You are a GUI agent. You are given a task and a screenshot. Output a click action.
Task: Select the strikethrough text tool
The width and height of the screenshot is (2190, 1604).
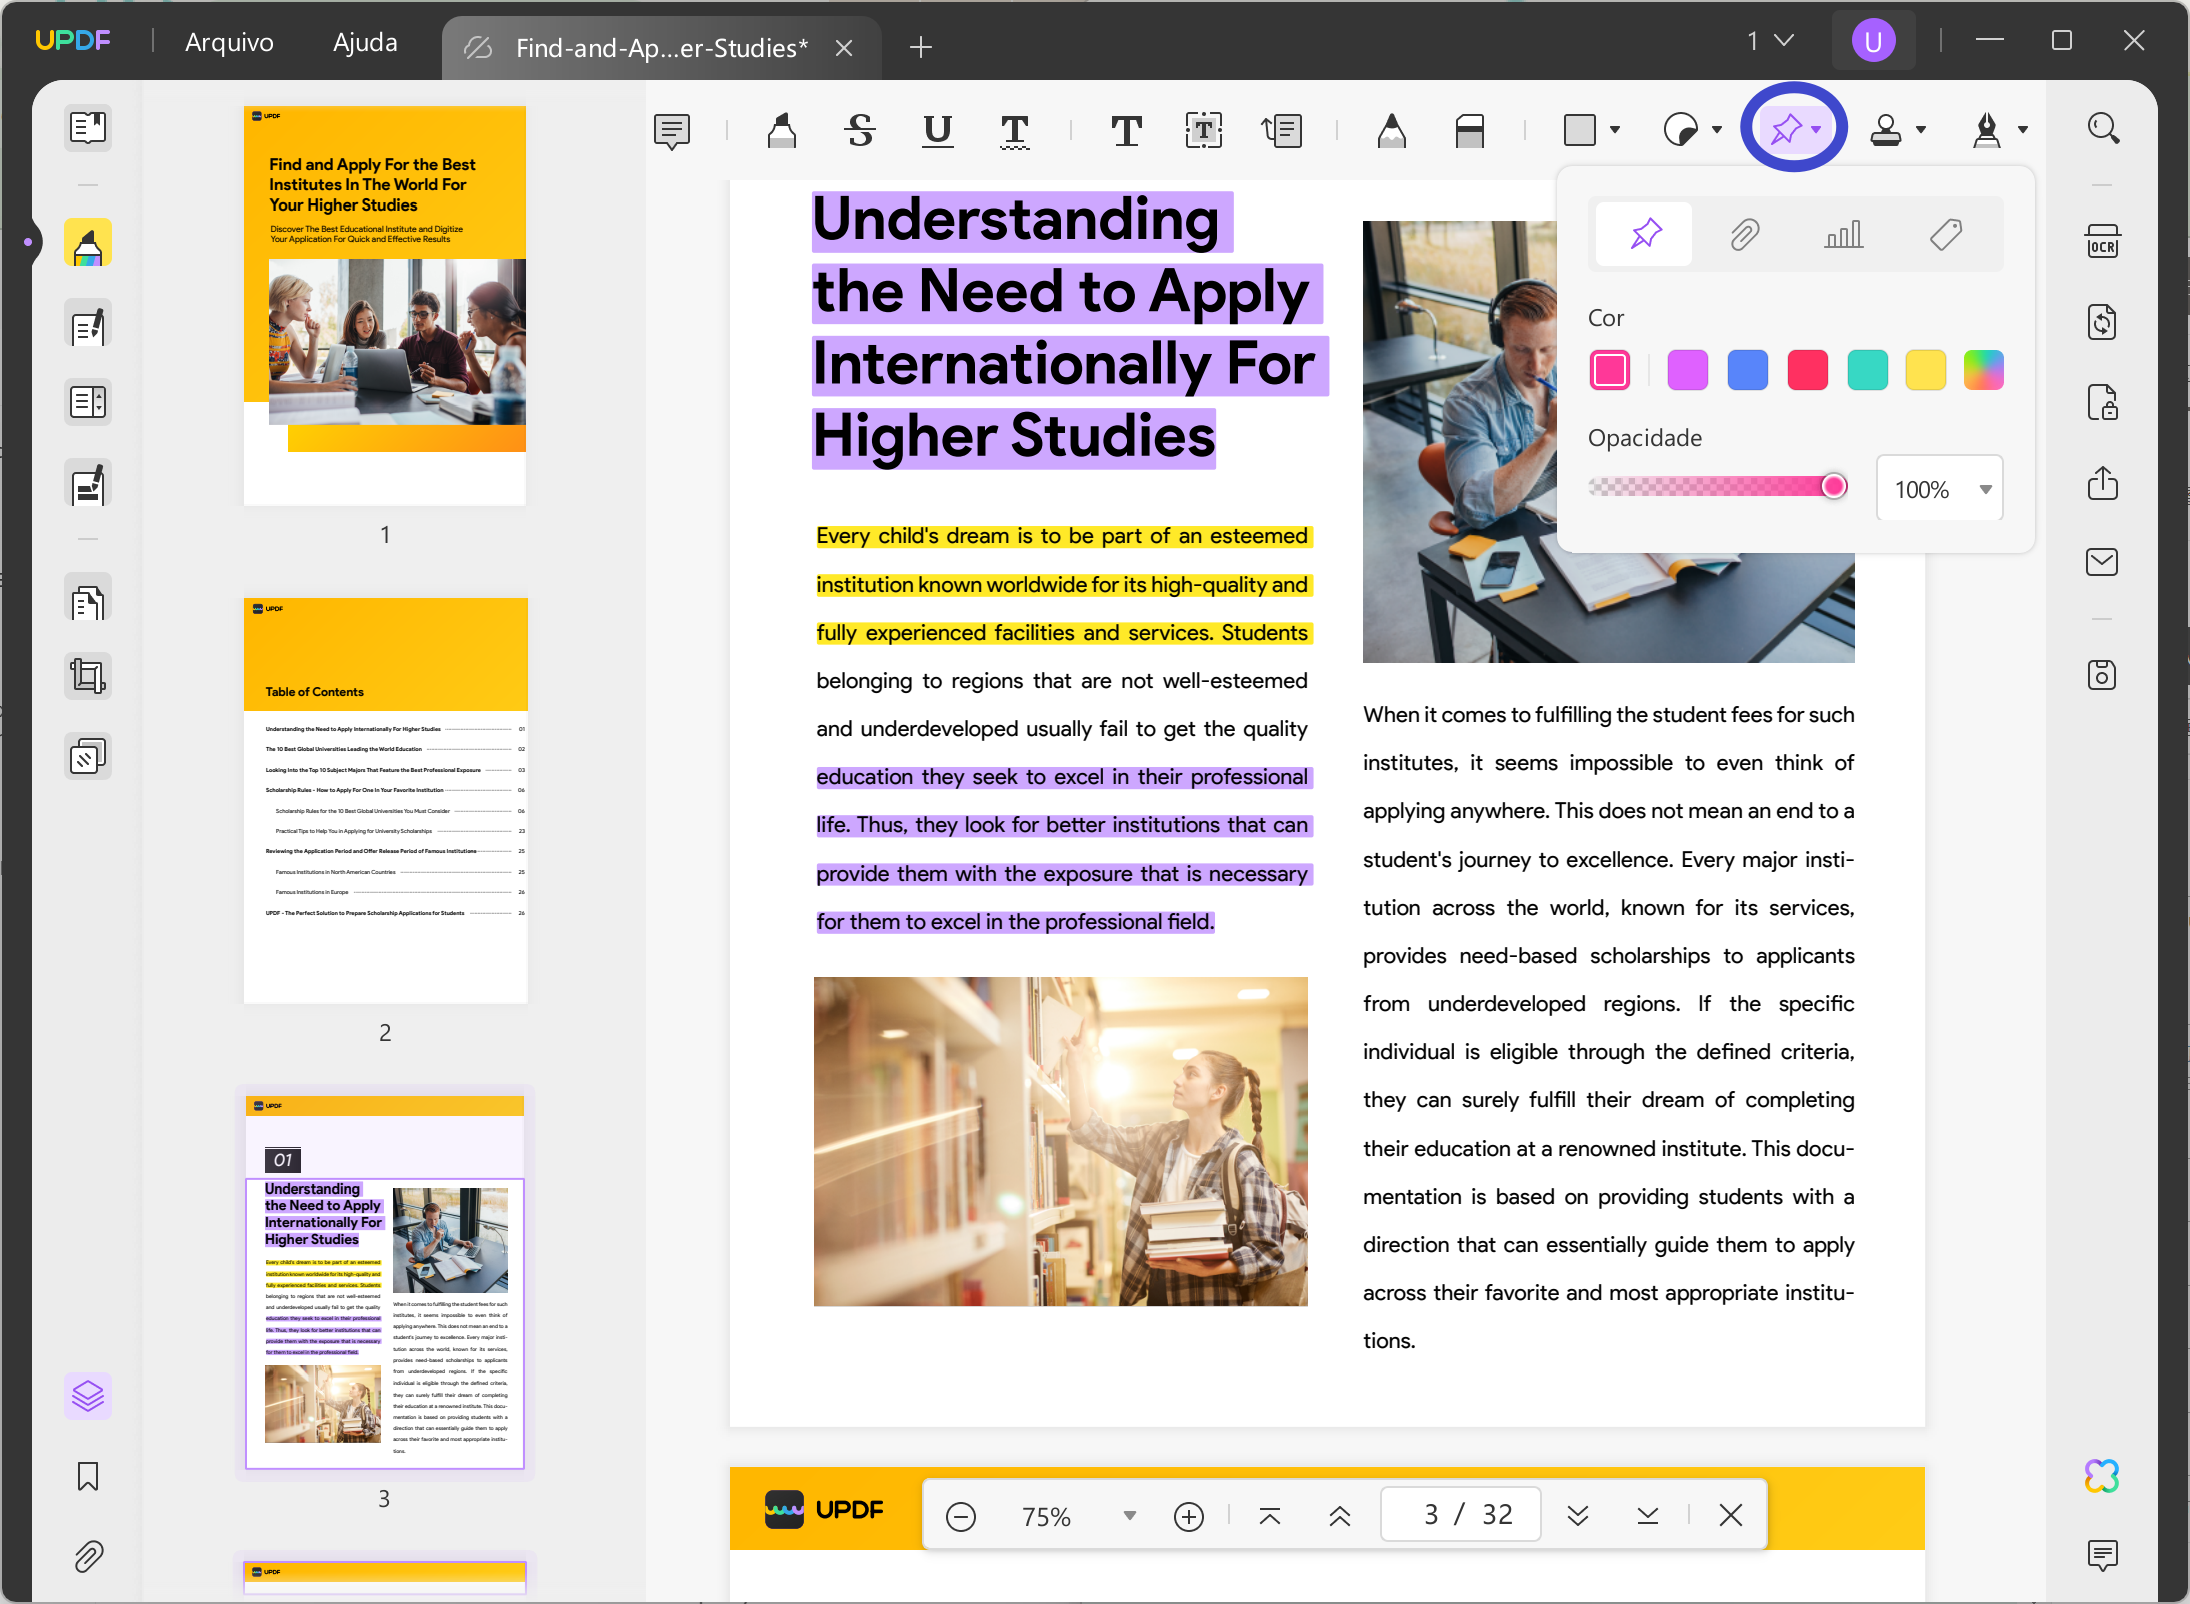(859, 130)
